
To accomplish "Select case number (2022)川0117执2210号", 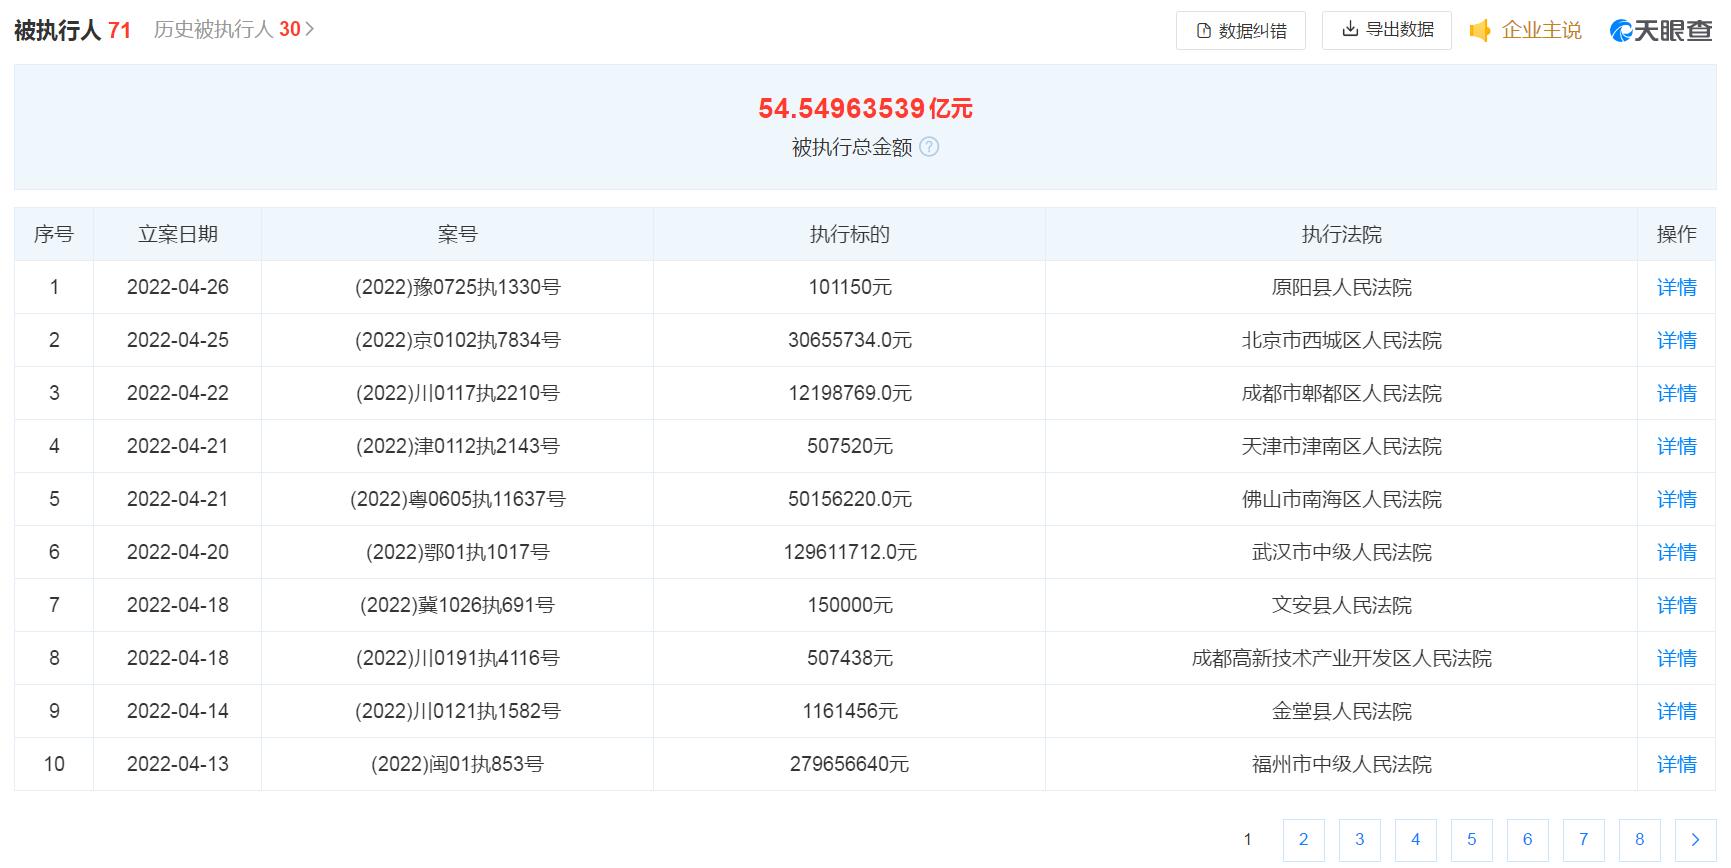I will click(x=457, y=393).
